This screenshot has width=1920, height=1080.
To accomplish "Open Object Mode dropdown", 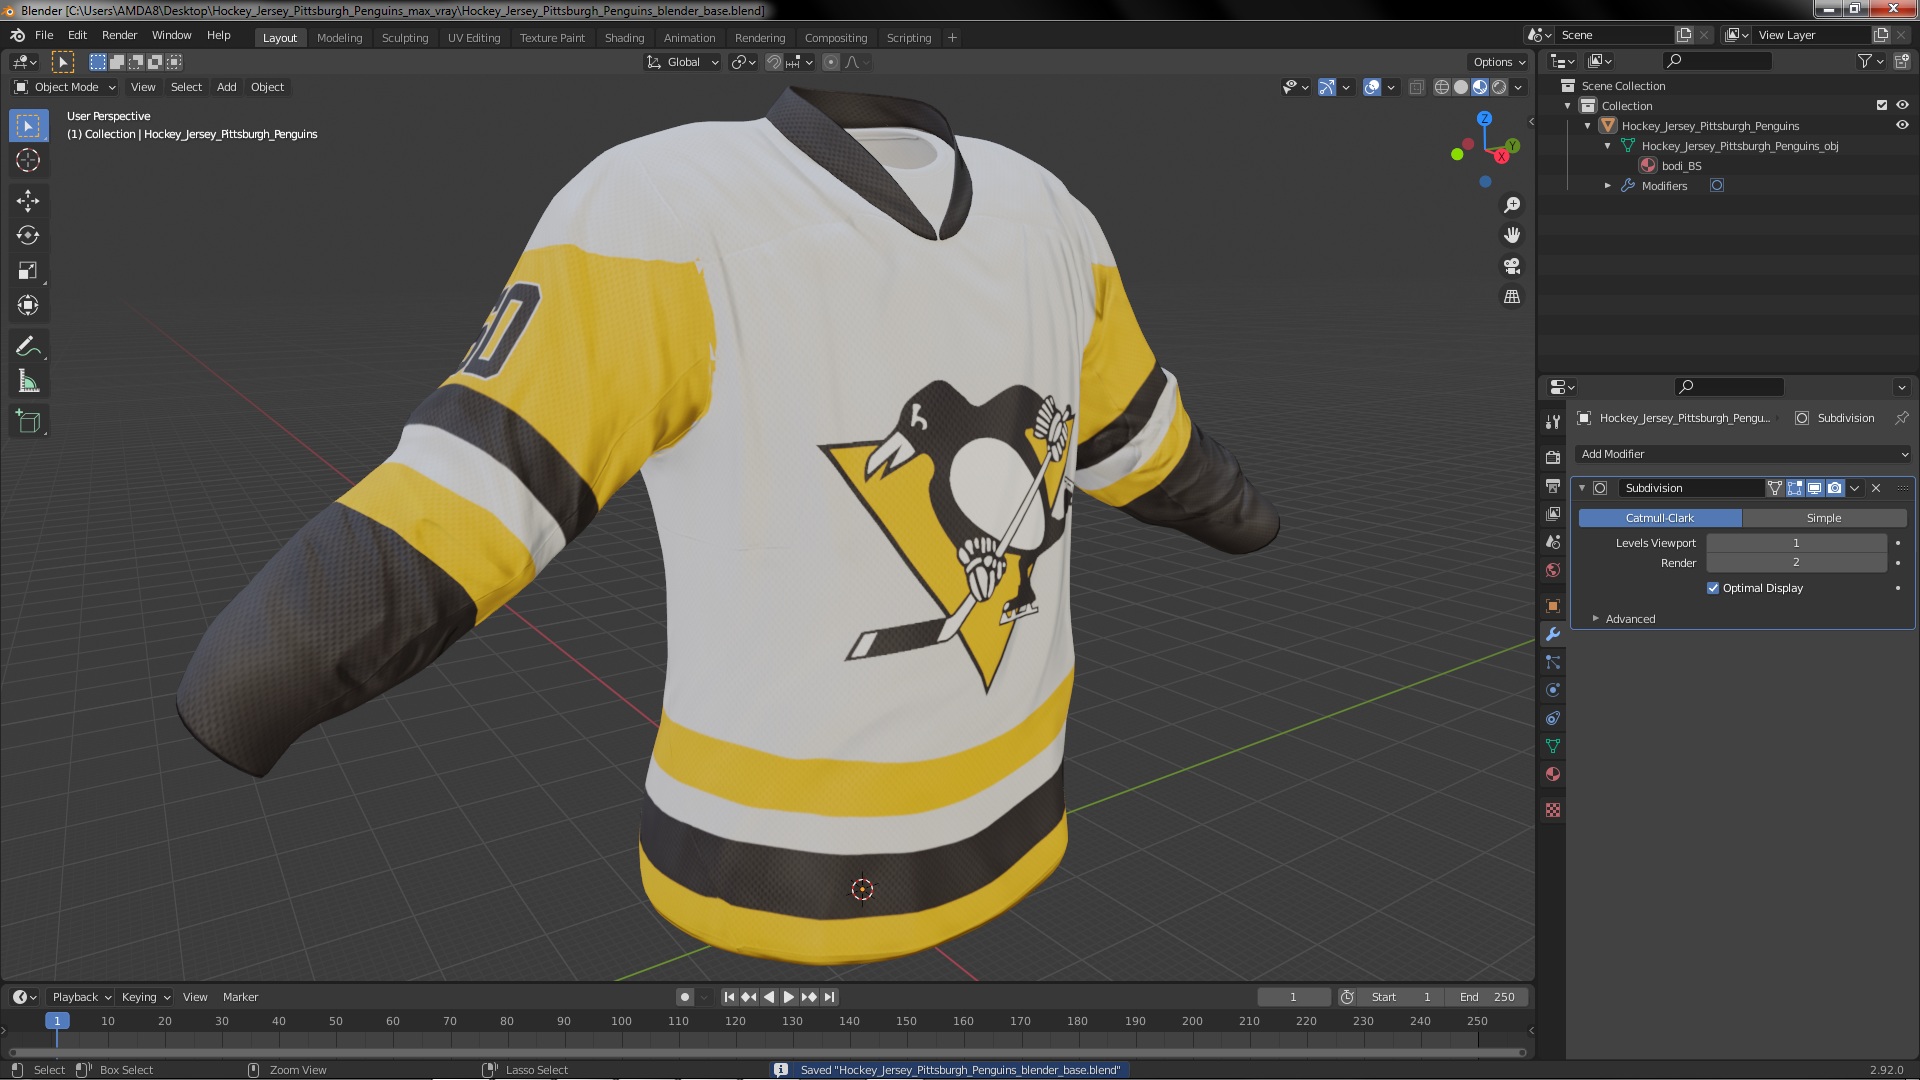I will point(66,87).
